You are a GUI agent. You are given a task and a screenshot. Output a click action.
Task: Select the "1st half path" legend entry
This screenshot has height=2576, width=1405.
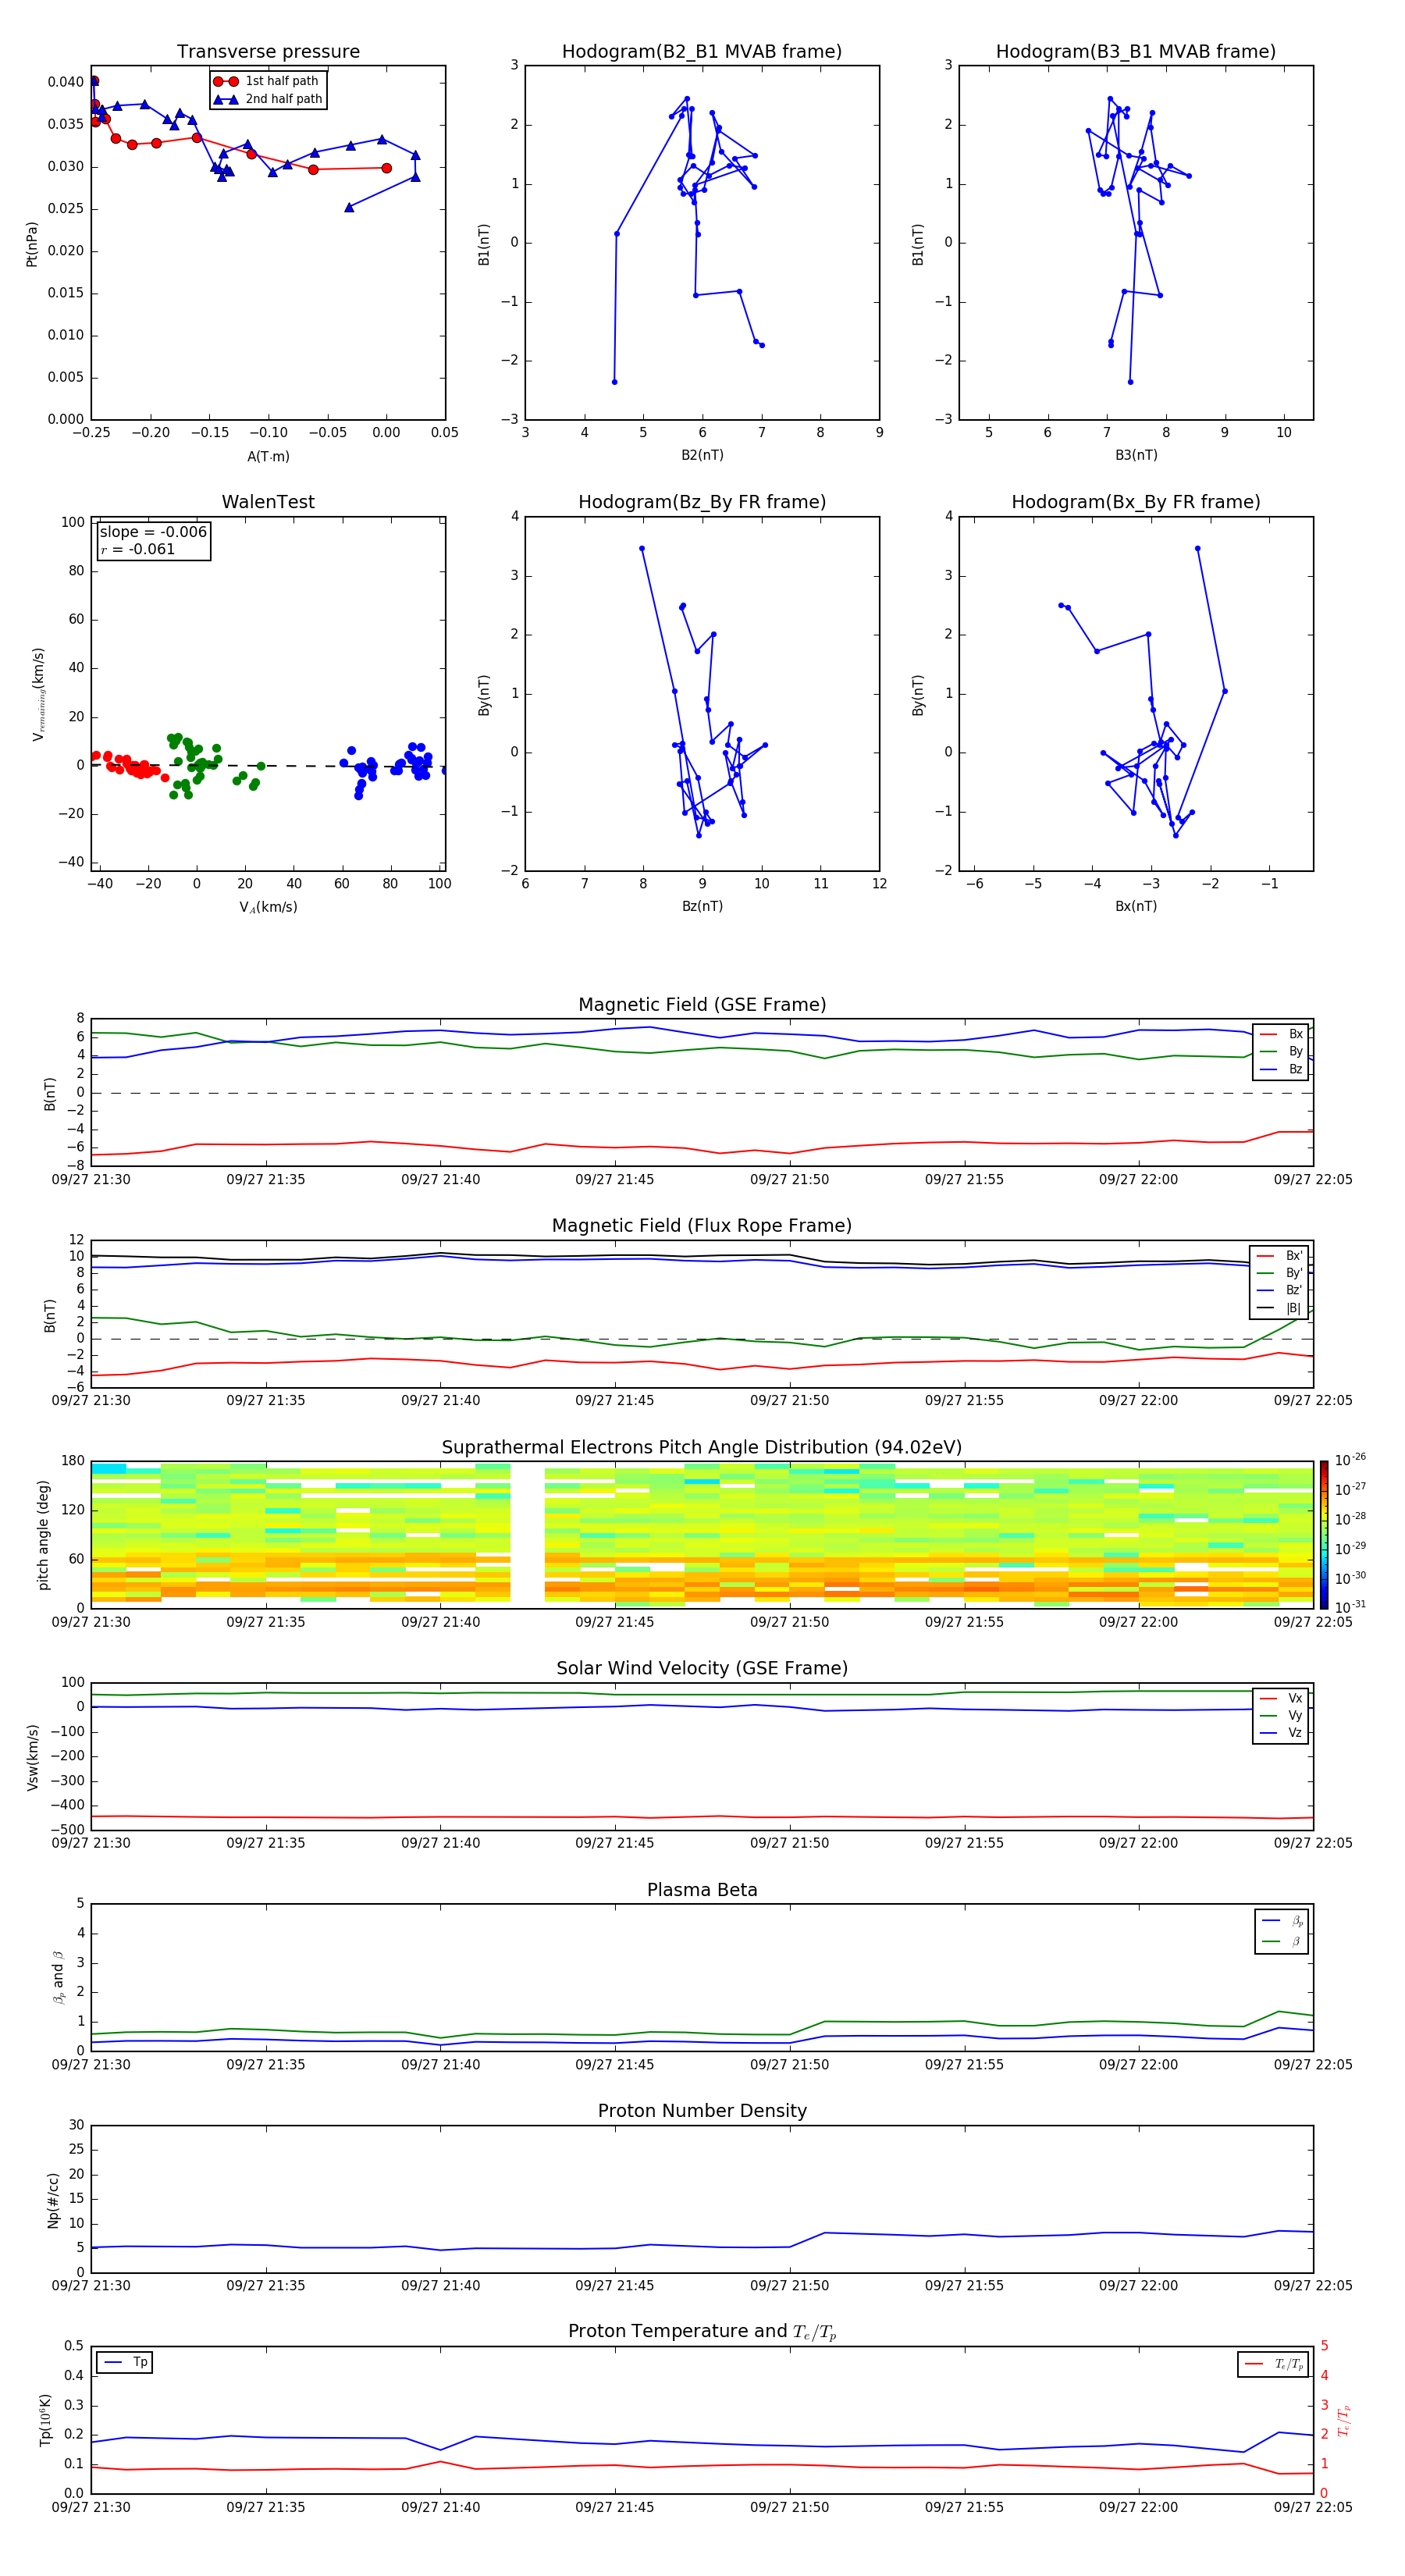click(x=267, y=81)
